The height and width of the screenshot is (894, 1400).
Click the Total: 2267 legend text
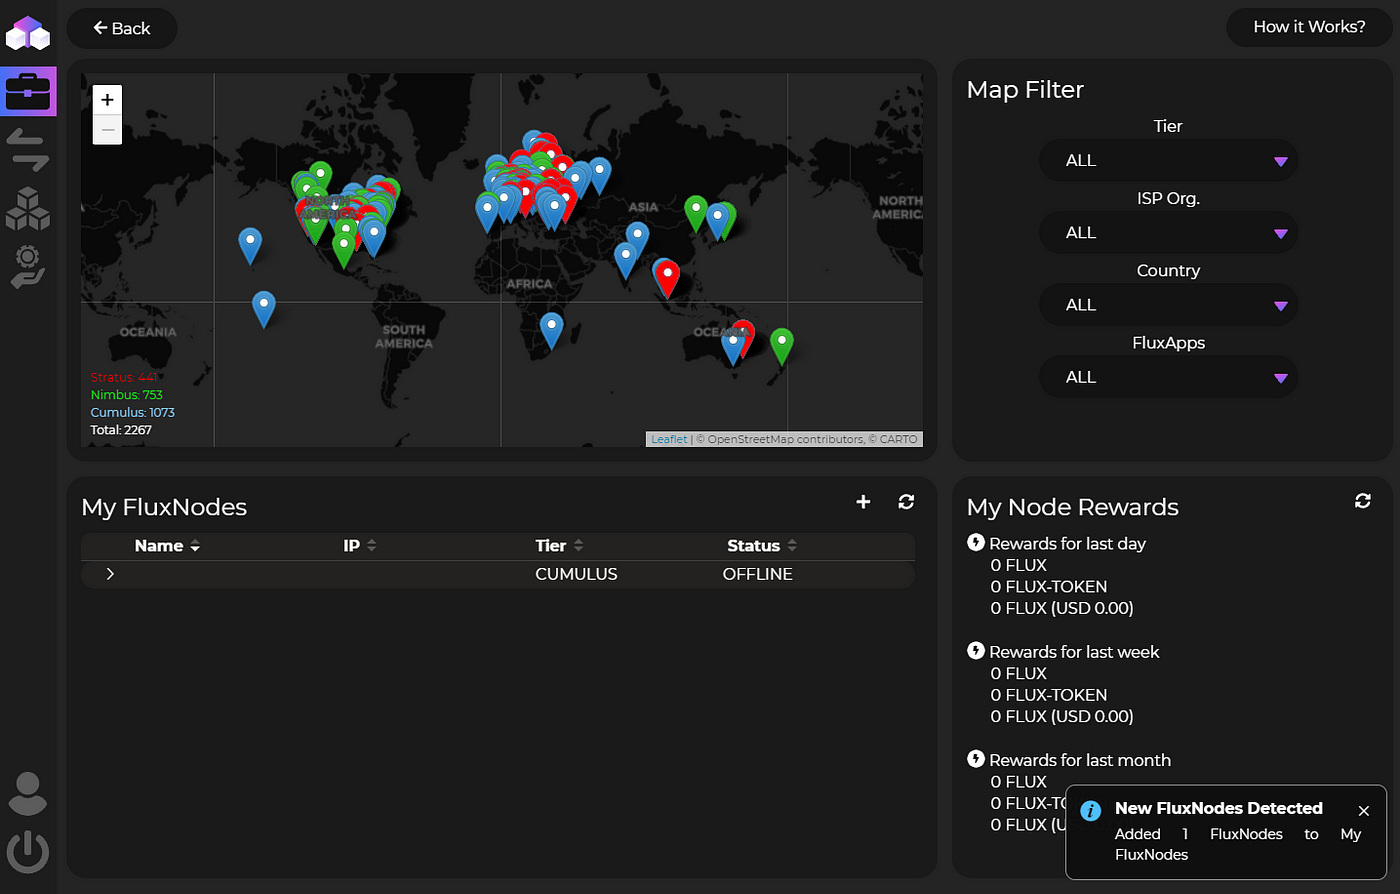coord(121,430)
